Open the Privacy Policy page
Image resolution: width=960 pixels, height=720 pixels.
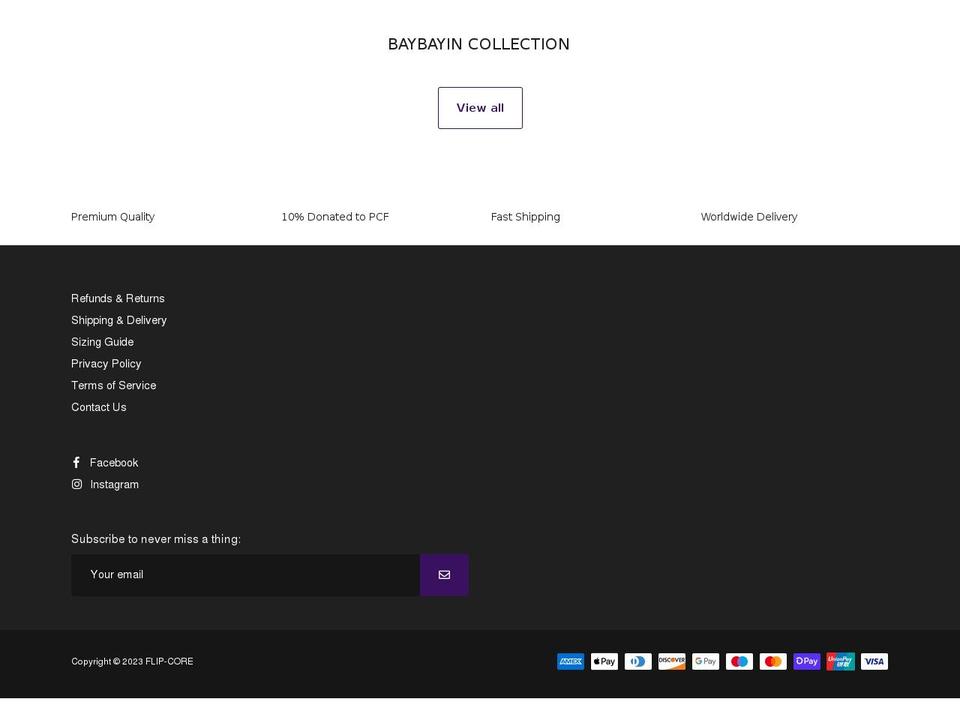pos(106,363)
